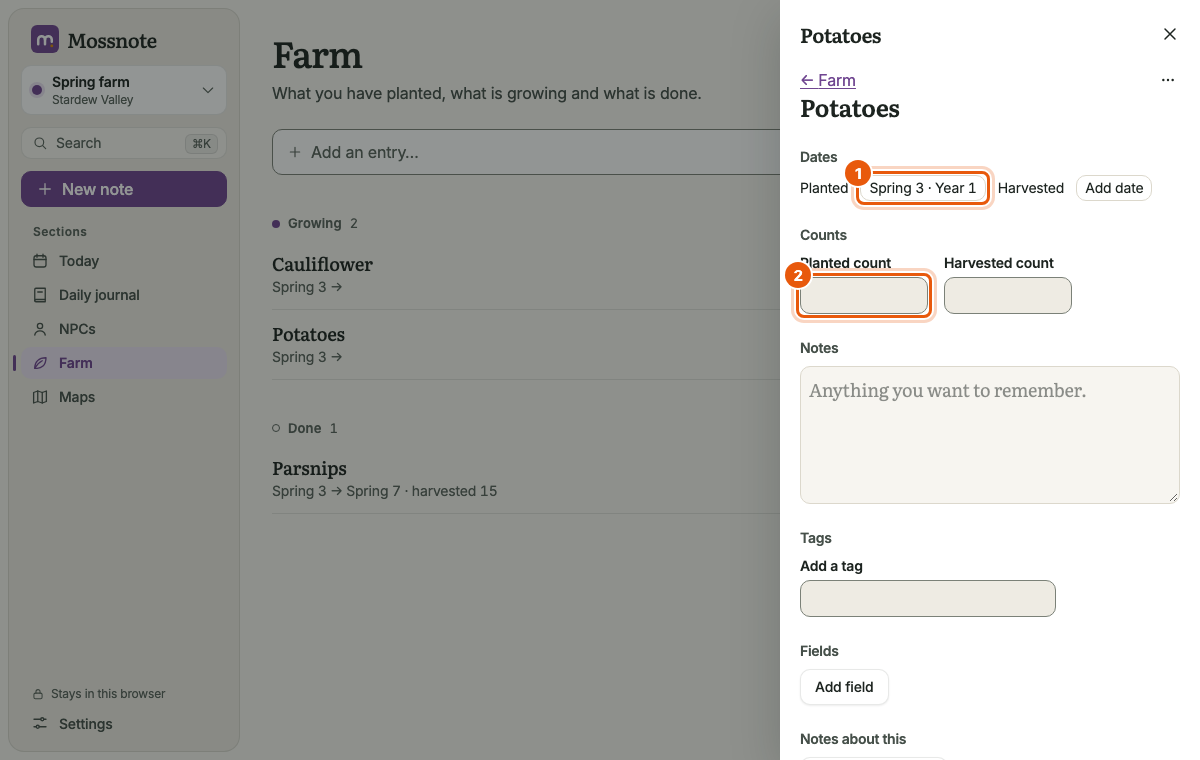Edit the Spring 3 · Year 1 planted date
Image resolution: width=1200 pixels, height=760 pixels.
coord(923,188)
